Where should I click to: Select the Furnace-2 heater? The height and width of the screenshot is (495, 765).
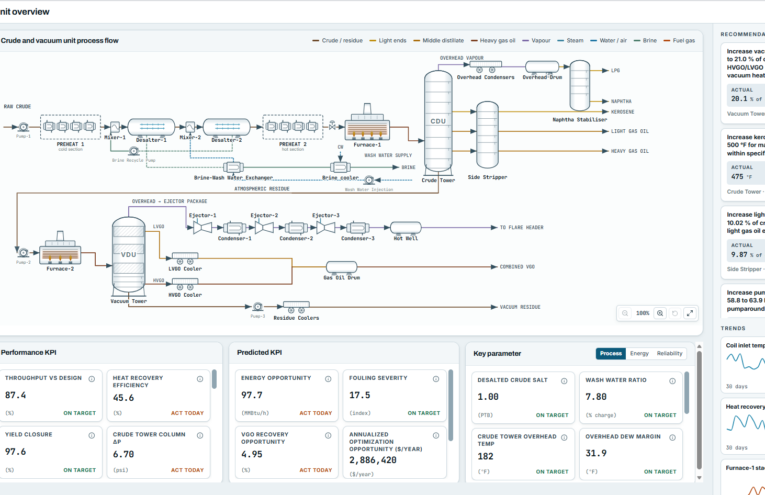coord(60,249)
